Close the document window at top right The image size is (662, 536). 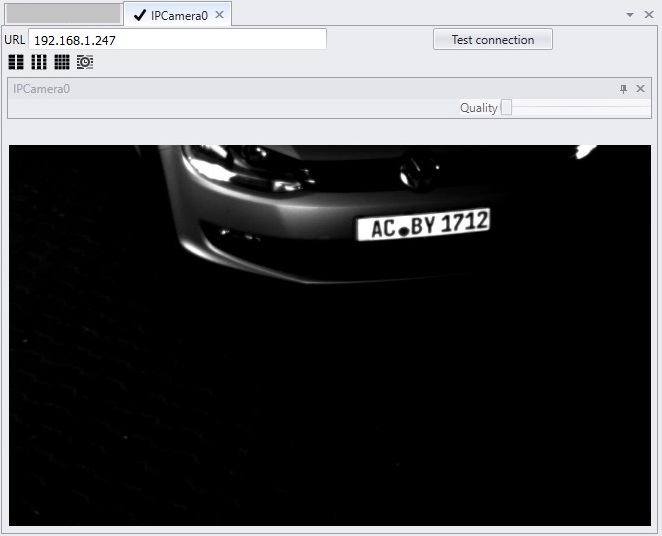click(x=649, y=15)
